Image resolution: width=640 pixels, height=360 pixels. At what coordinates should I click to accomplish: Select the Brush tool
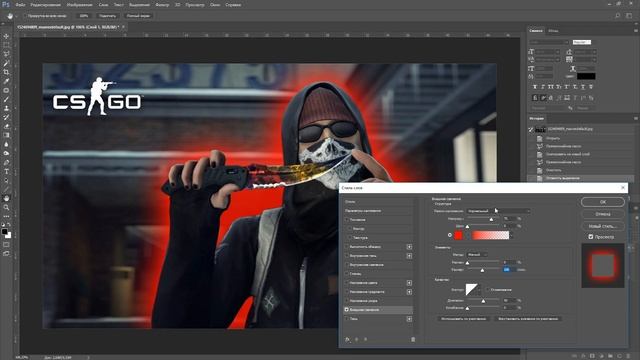(x=6, y=99)
